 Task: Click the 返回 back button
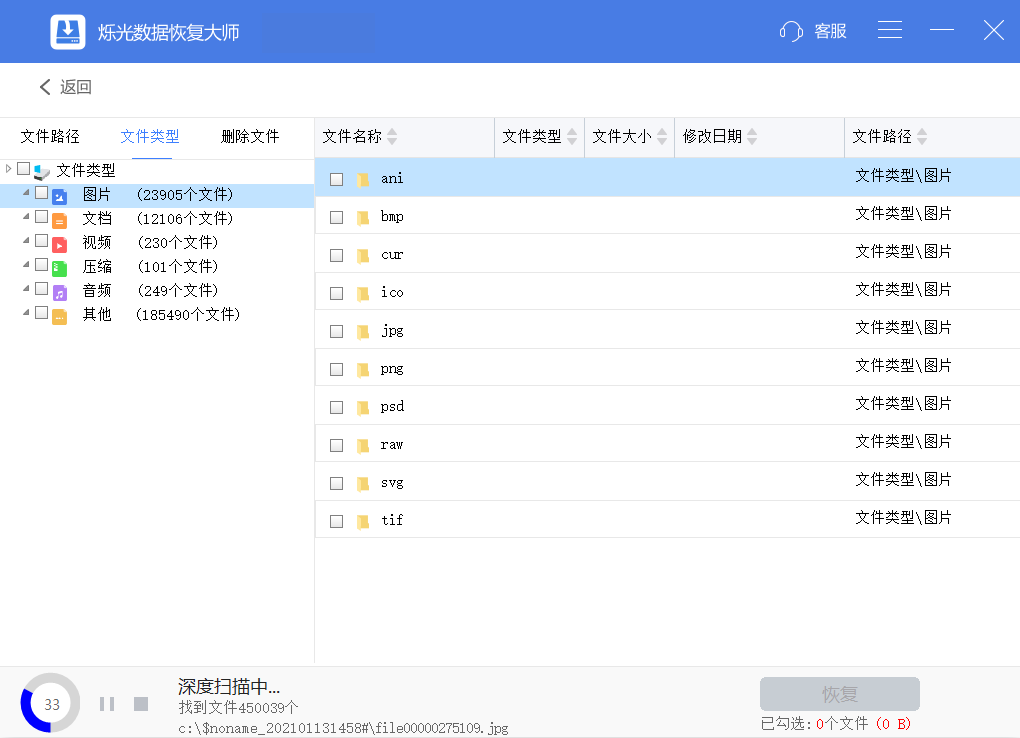pos(66,87)
